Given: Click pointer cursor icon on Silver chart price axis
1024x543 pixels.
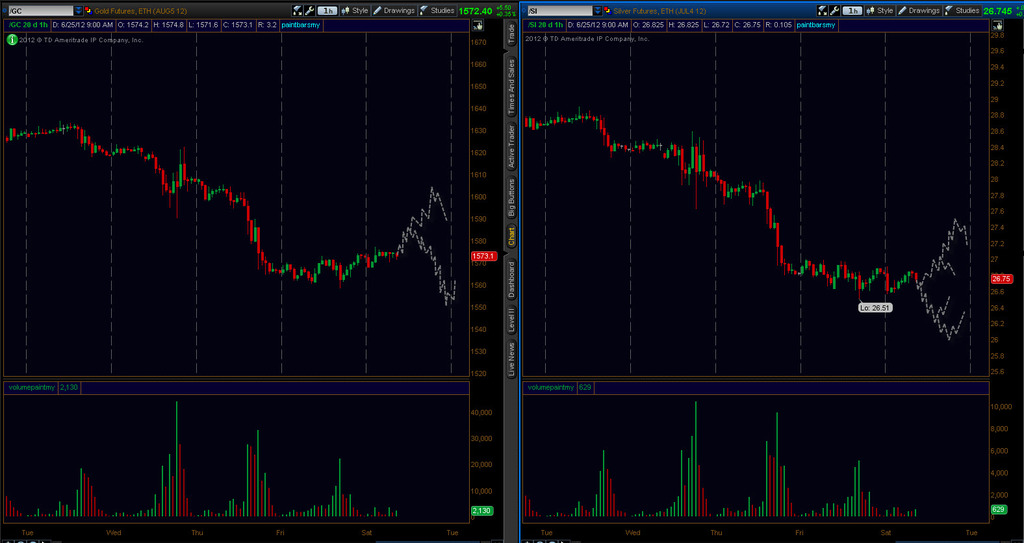Looking at the screenshot, I should [x=997, y=26].
